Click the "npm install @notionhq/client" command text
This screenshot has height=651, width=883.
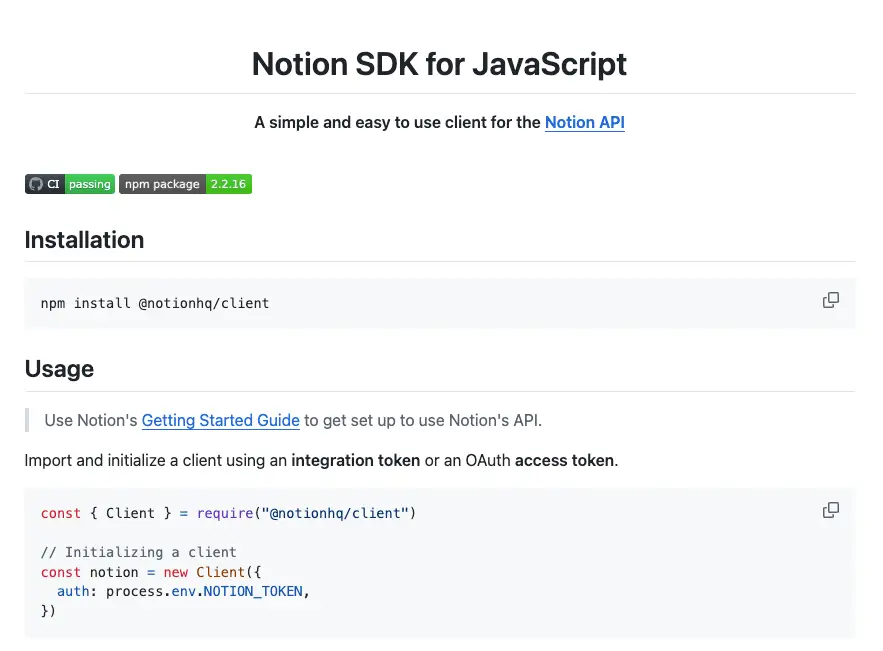coord(155,304)
